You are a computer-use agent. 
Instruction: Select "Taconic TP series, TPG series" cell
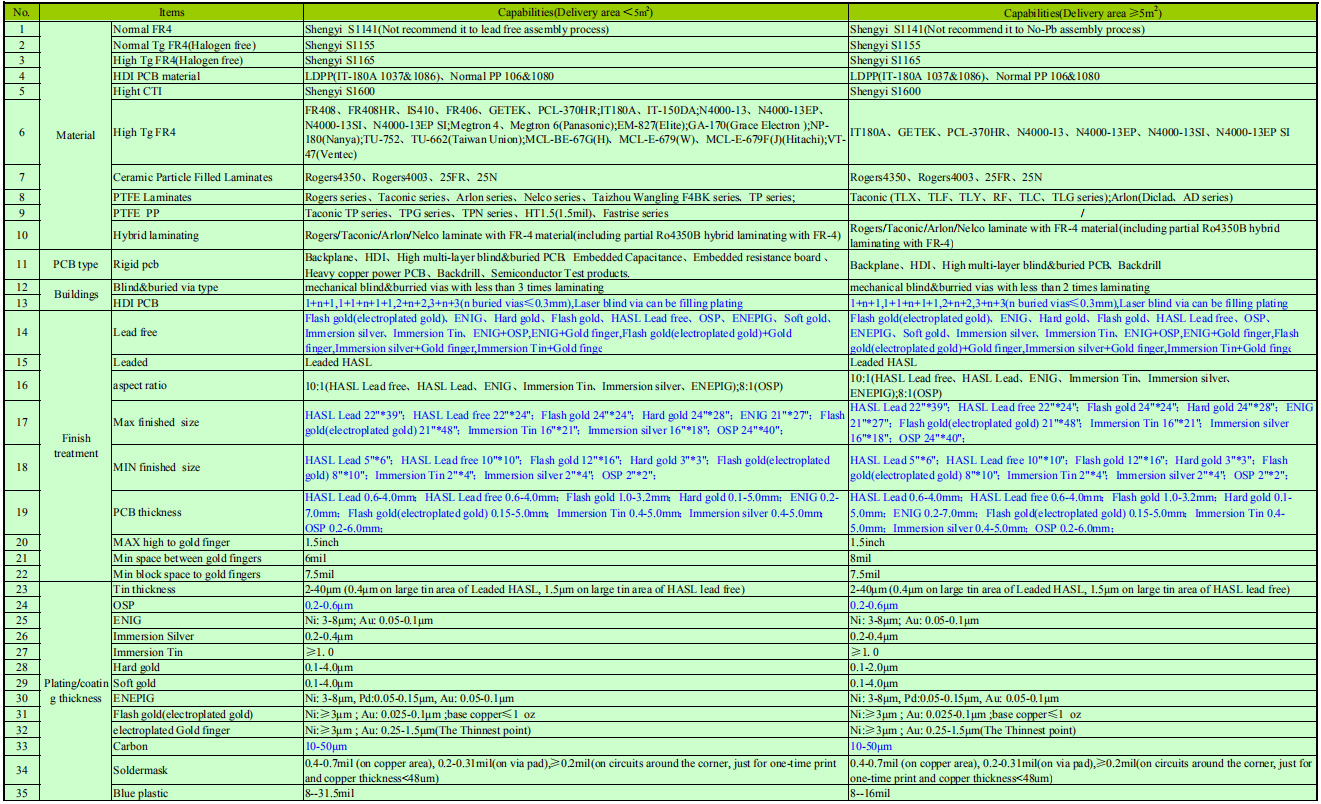[574, 213]
